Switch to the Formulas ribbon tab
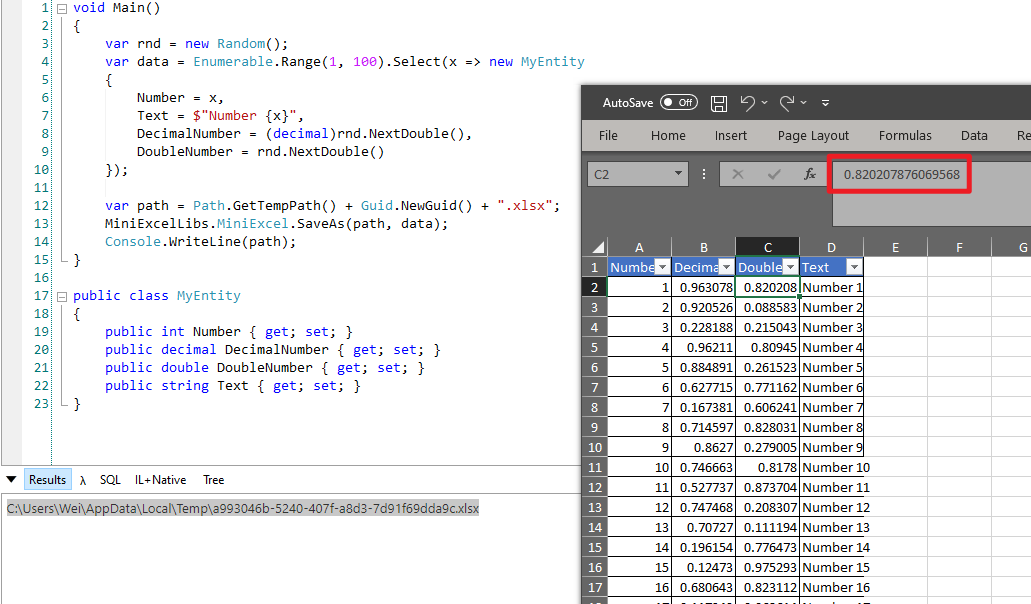The height and width of the screenshot is (604, 1031). click(905, 135)
